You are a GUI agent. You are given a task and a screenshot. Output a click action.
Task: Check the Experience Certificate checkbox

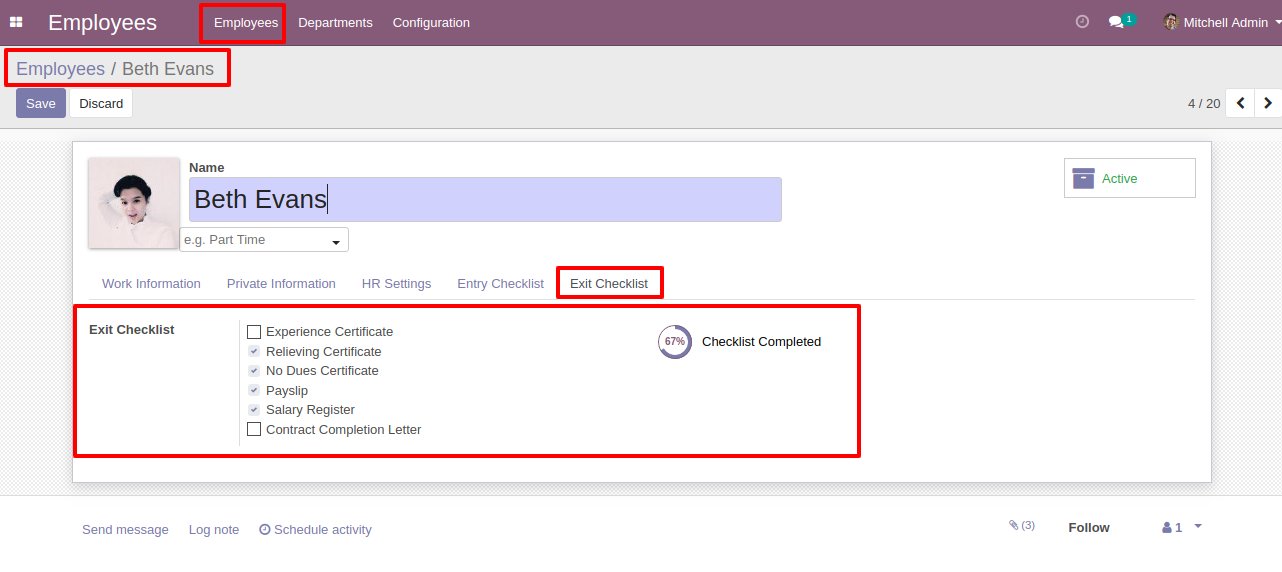point(254,332)
